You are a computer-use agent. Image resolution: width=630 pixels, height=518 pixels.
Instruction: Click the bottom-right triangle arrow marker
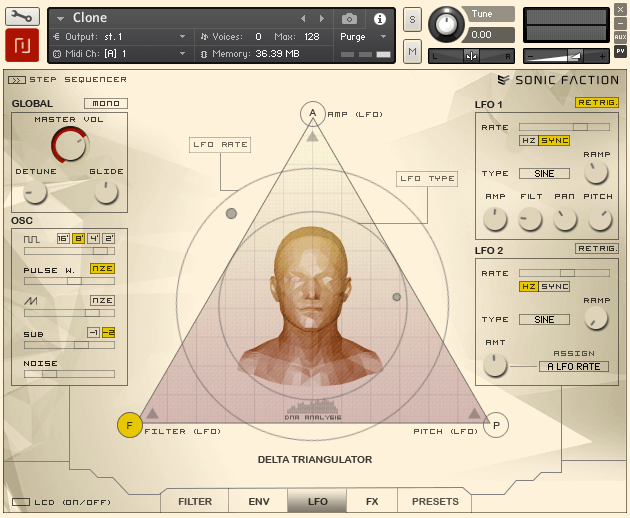coord(474,413)
